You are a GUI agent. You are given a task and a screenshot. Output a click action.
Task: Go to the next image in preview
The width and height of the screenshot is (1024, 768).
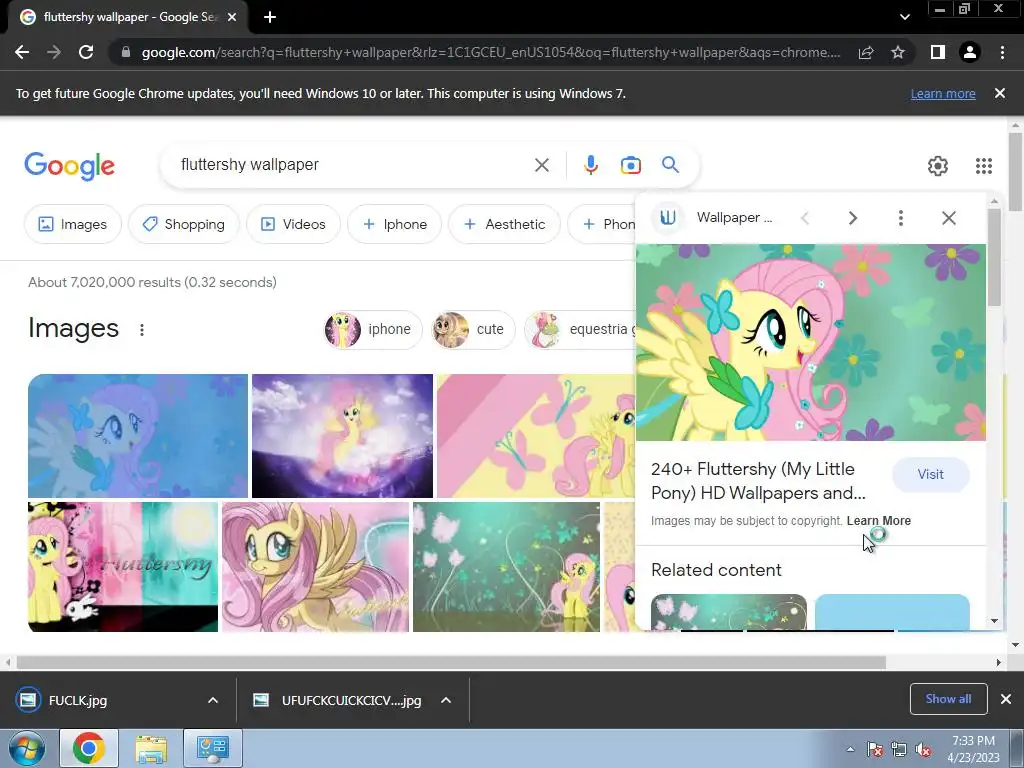(x=852, y=217)
